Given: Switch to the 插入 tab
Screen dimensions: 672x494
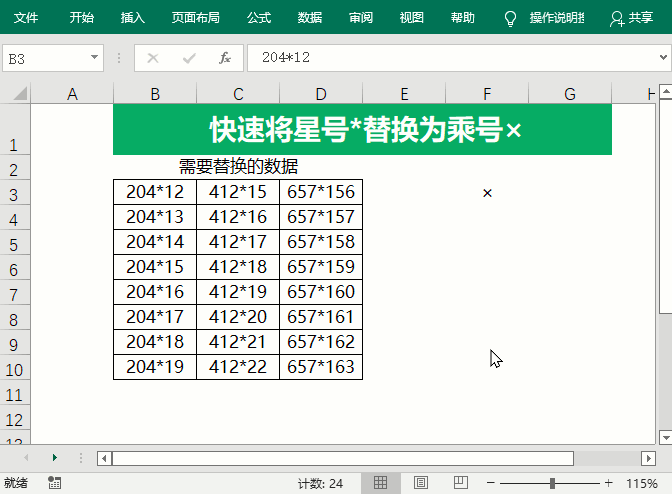Looking at the screenshot, I should point(132,18).
